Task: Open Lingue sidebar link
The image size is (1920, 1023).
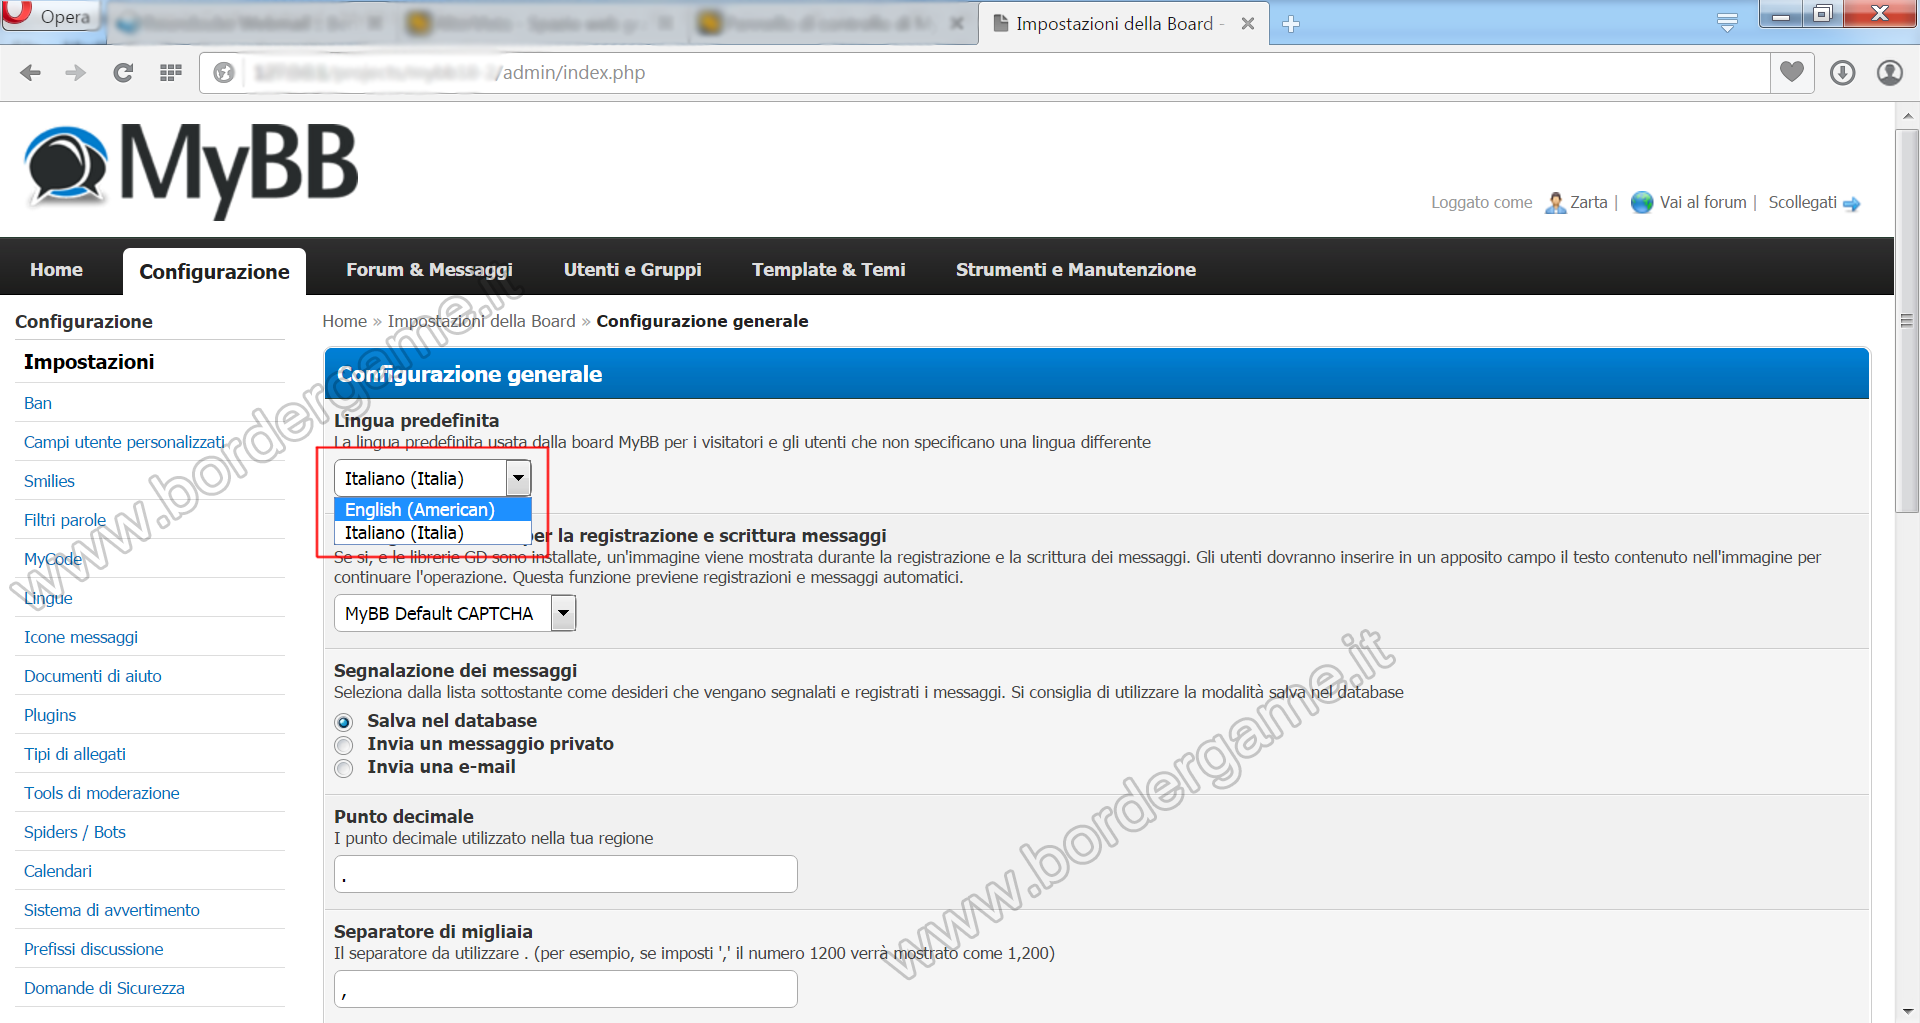Action: [x=48, y=598]
